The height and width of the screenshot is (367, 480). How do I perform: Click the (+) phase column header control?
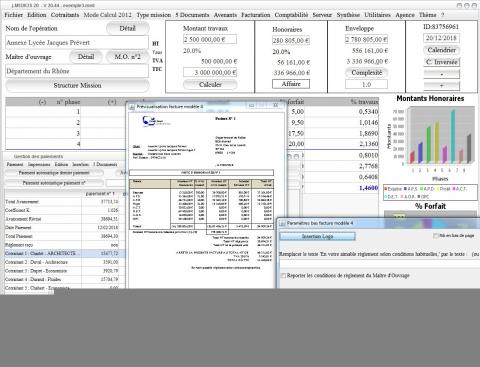[x=112, y=102]
